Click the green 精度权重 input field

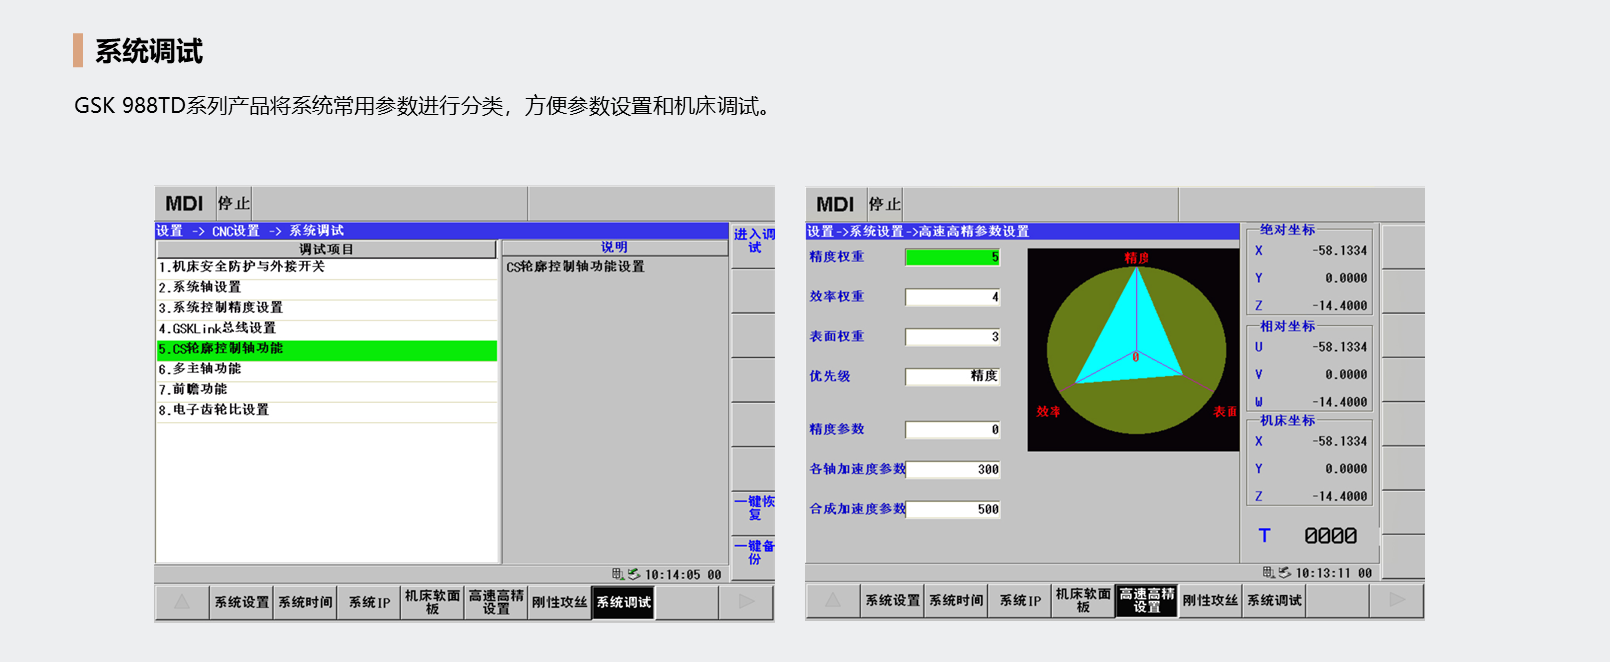click(952, 257)
